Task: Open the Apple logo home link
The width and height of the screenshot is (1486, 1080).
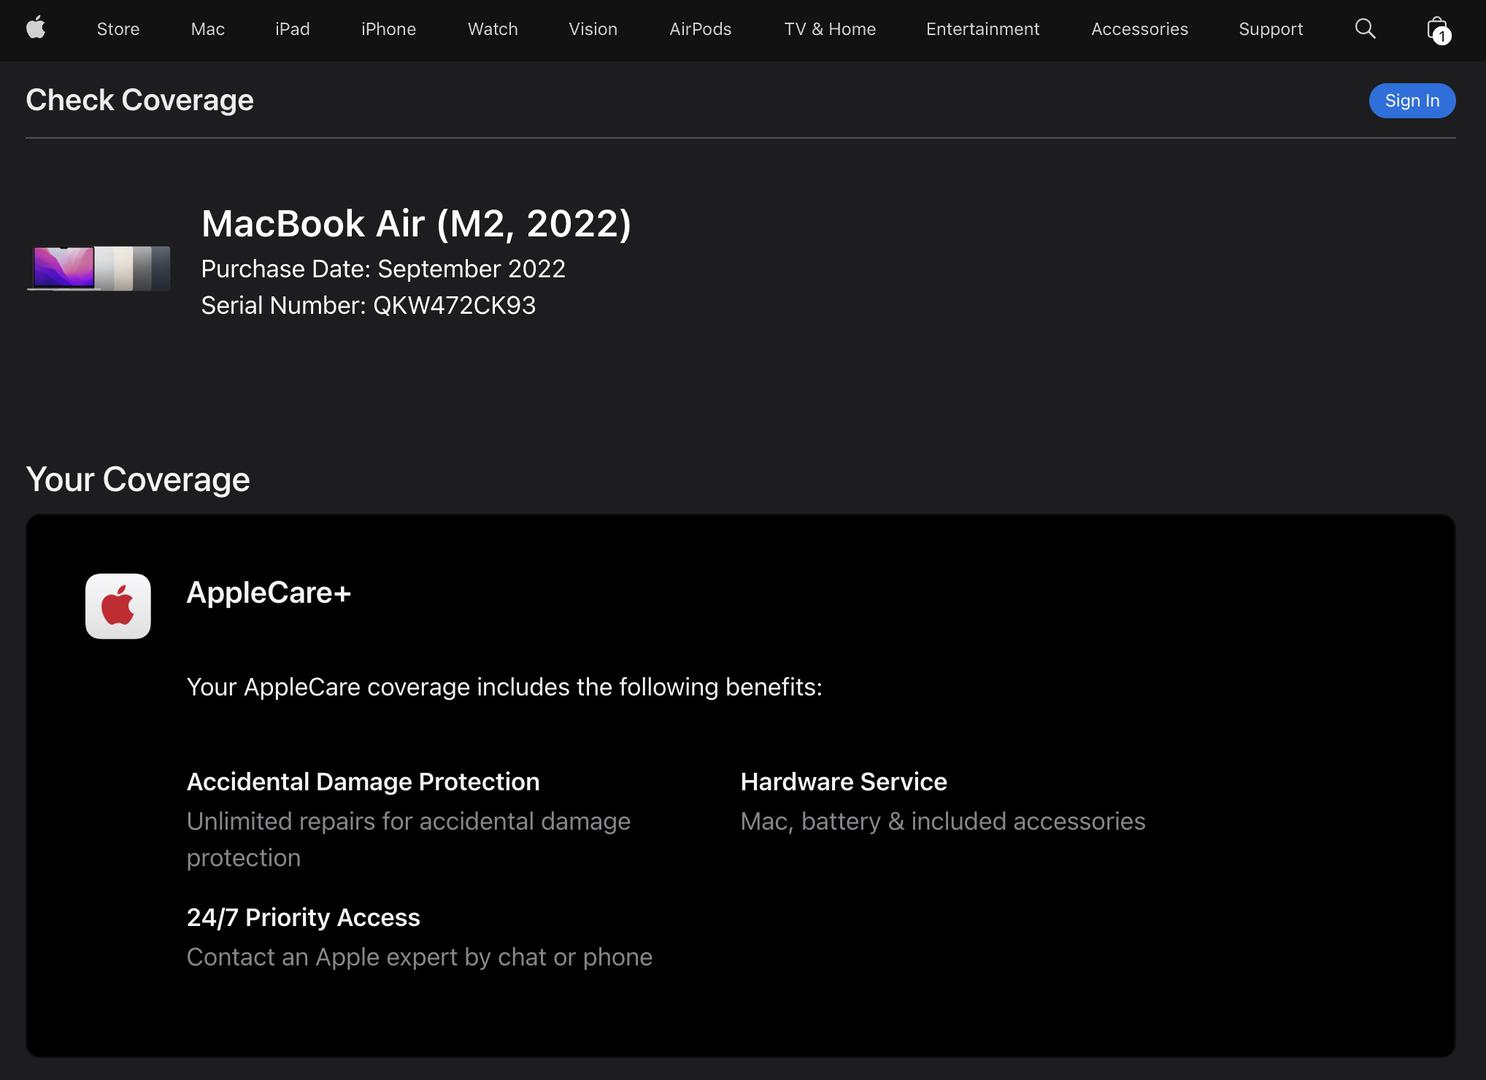Action: click(36, 28)
